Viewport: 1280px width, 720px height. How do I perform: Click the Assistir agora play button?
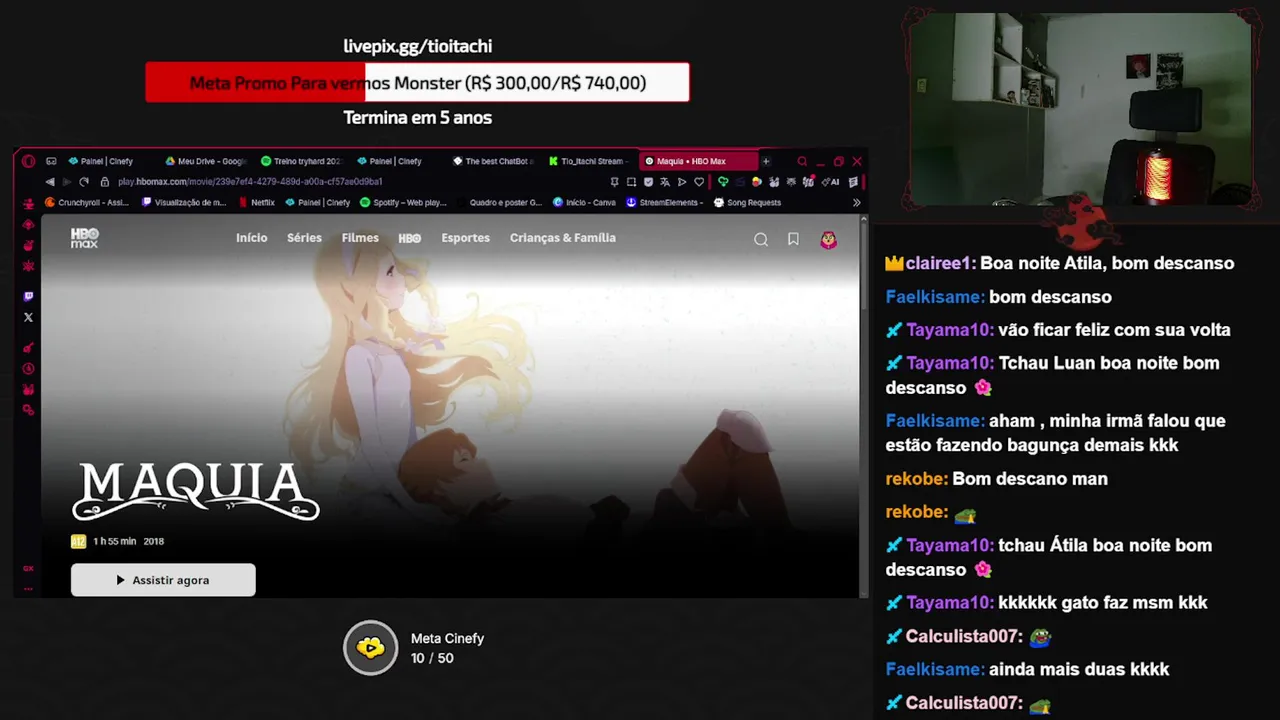[x=163, y=580]
